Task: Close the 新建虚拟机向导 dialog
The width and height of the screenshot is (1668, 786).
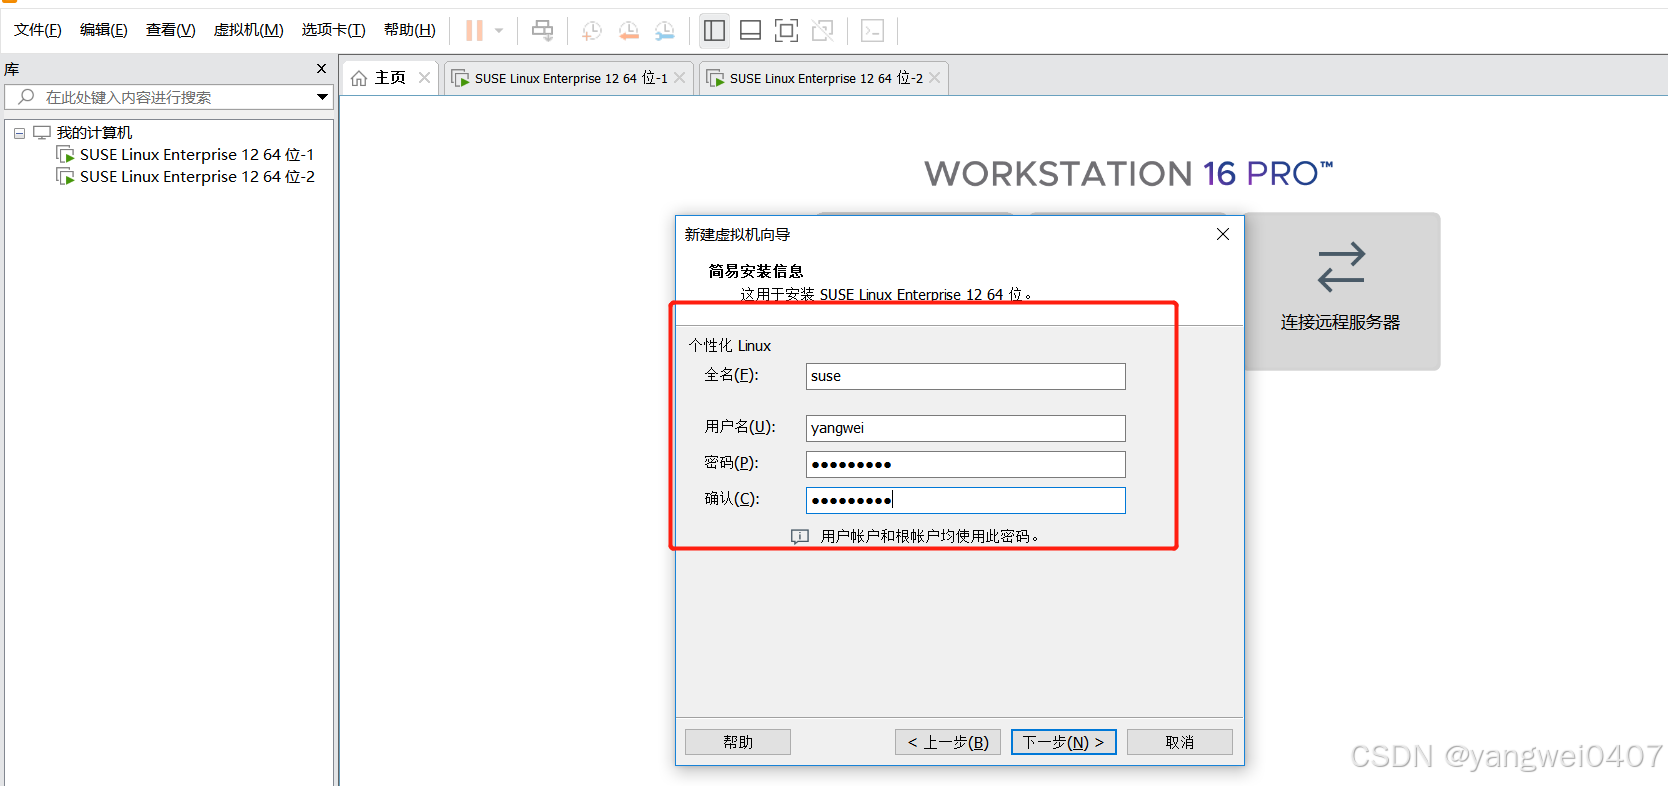Action: [x=1223, y=234]
